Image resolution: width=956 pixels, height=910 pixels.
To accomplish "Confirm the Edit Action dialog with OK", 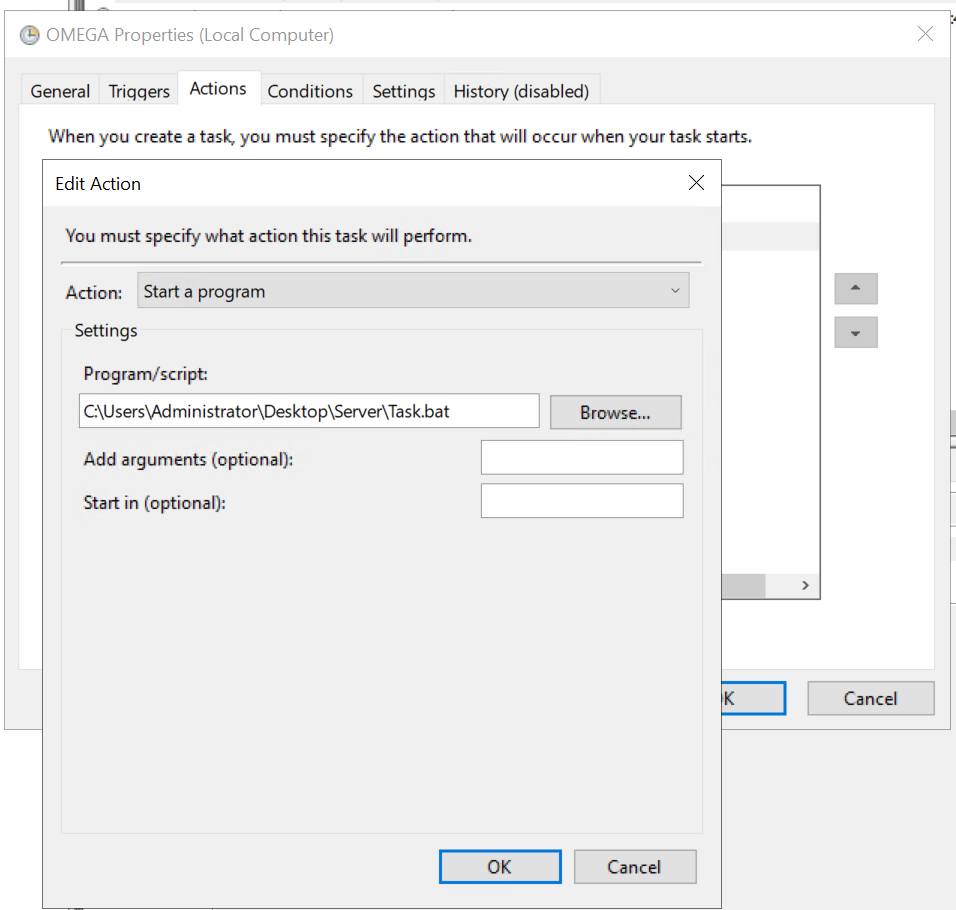I will click(499, 867).
